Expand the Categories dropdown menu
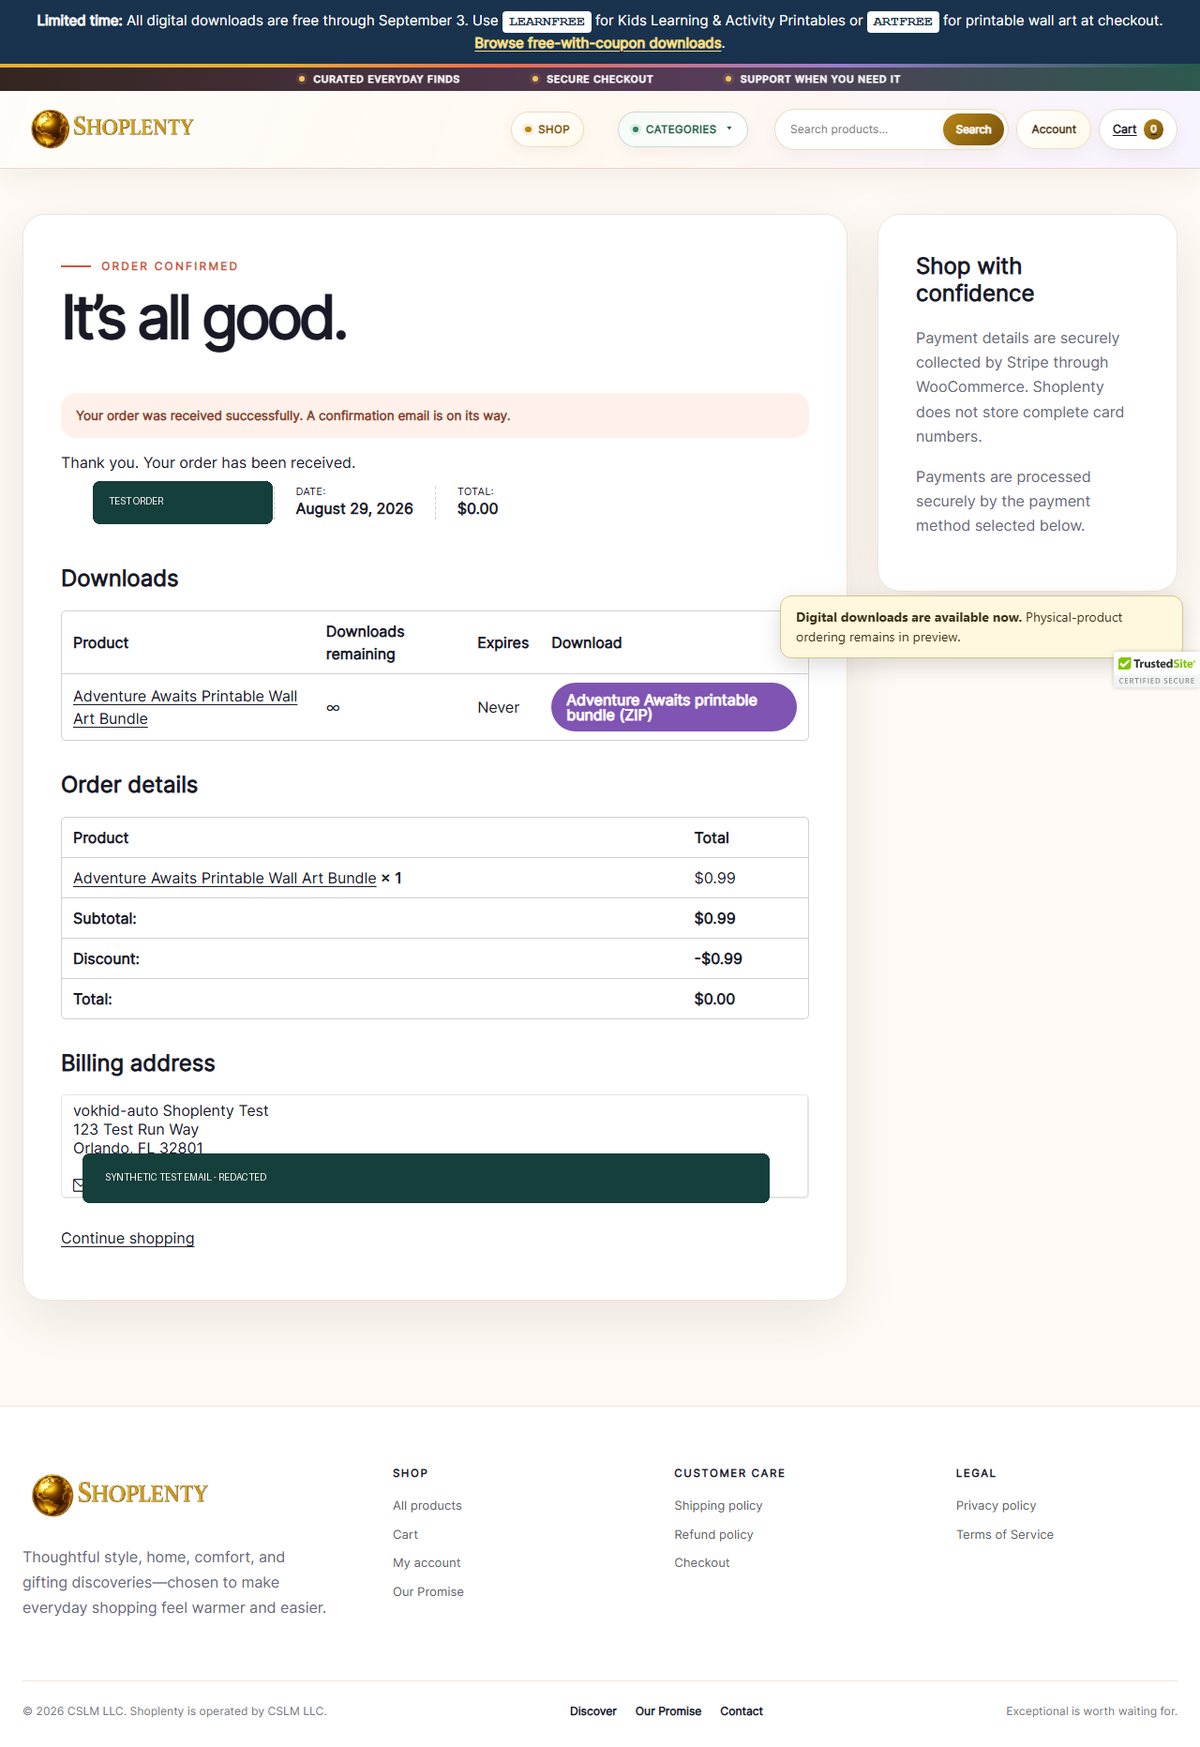 coord(683,129)
